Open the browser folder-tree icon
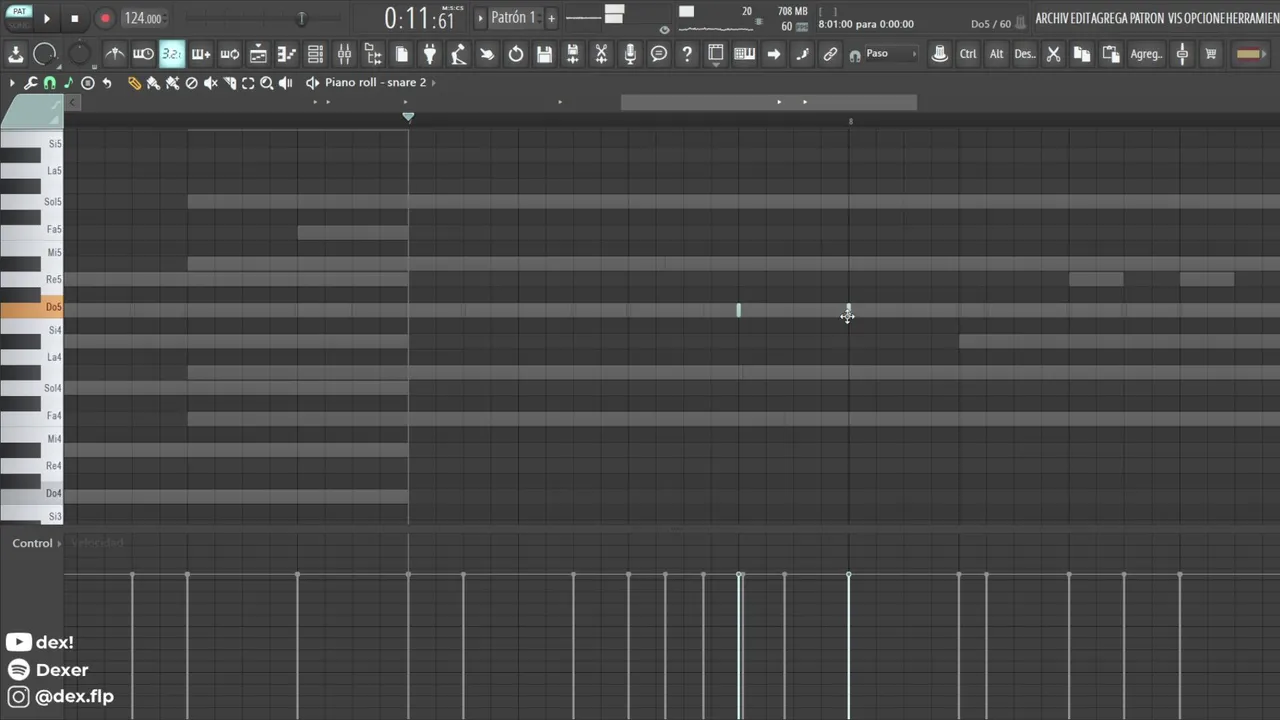Viewport: 1280px width, 720px height. point(373,54)
